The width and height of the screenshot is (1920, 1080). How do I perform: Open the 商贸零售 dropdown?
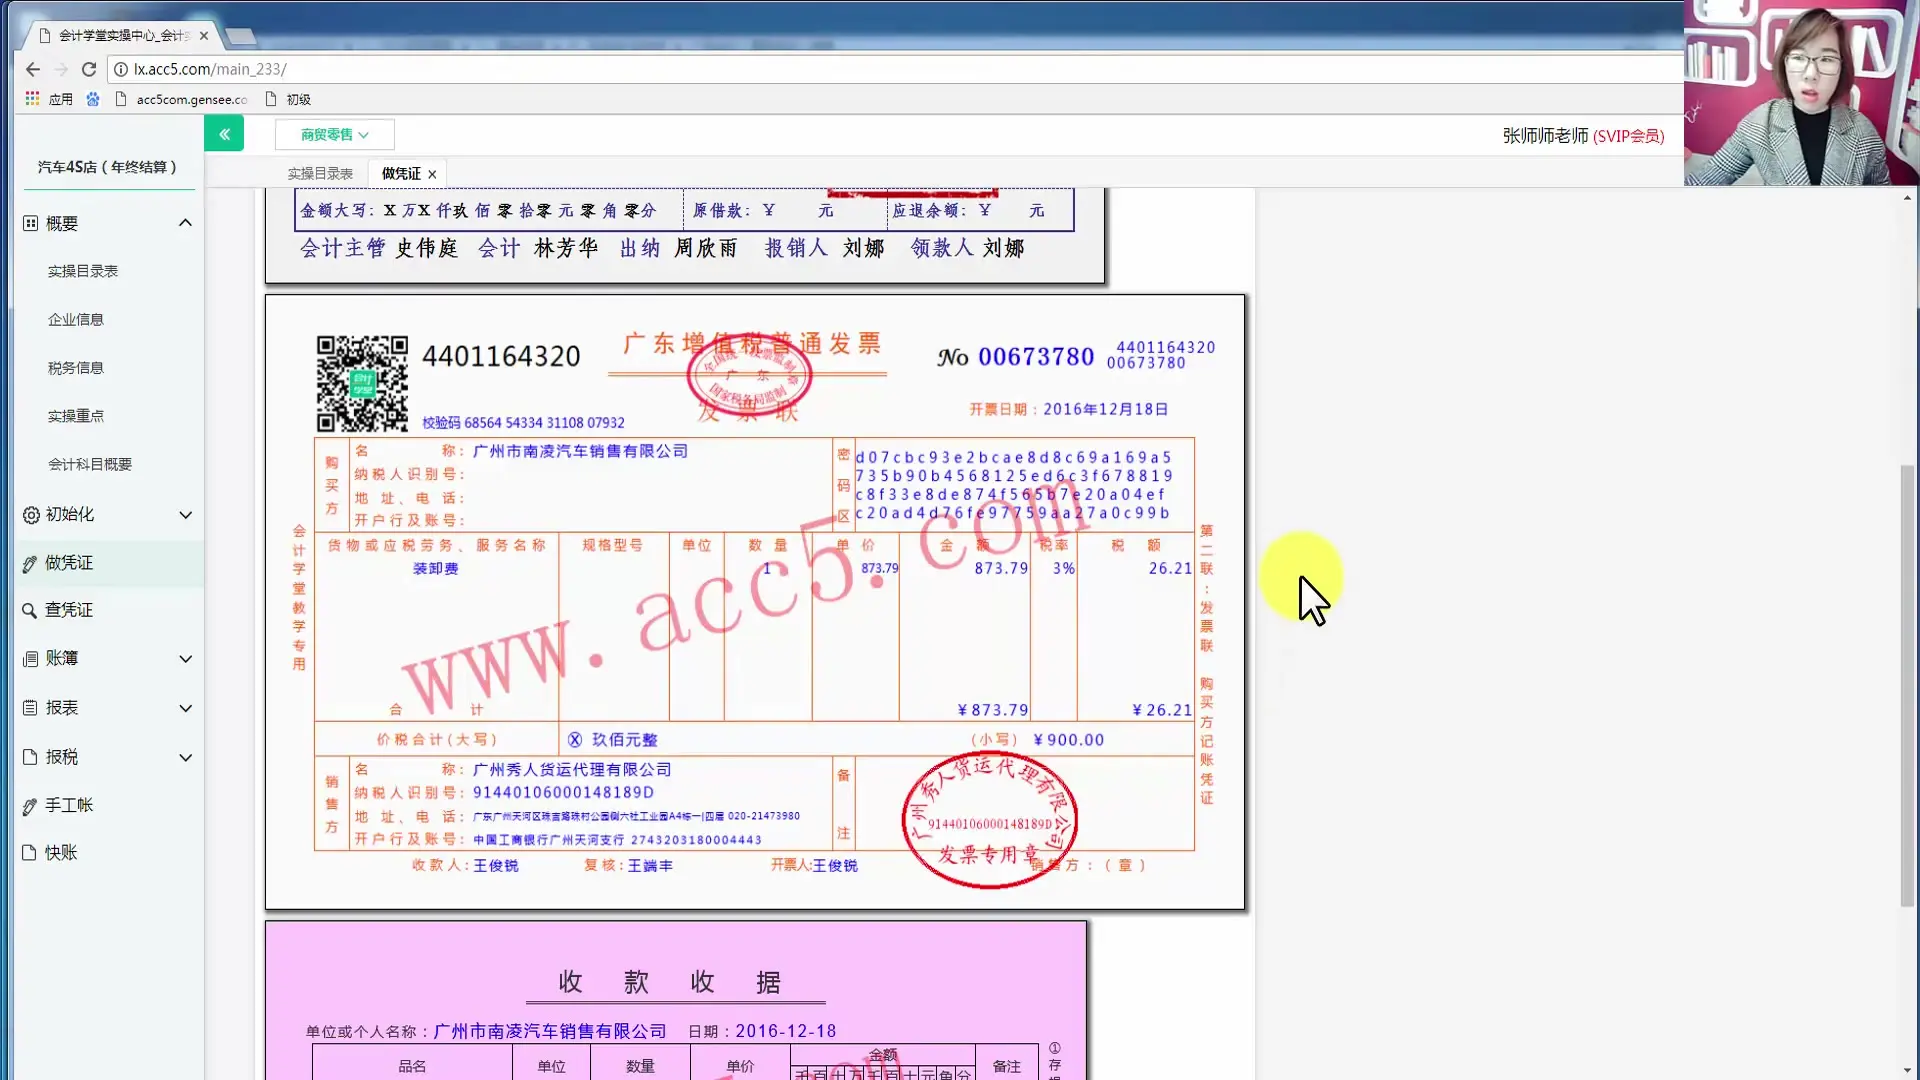(335, 134)
